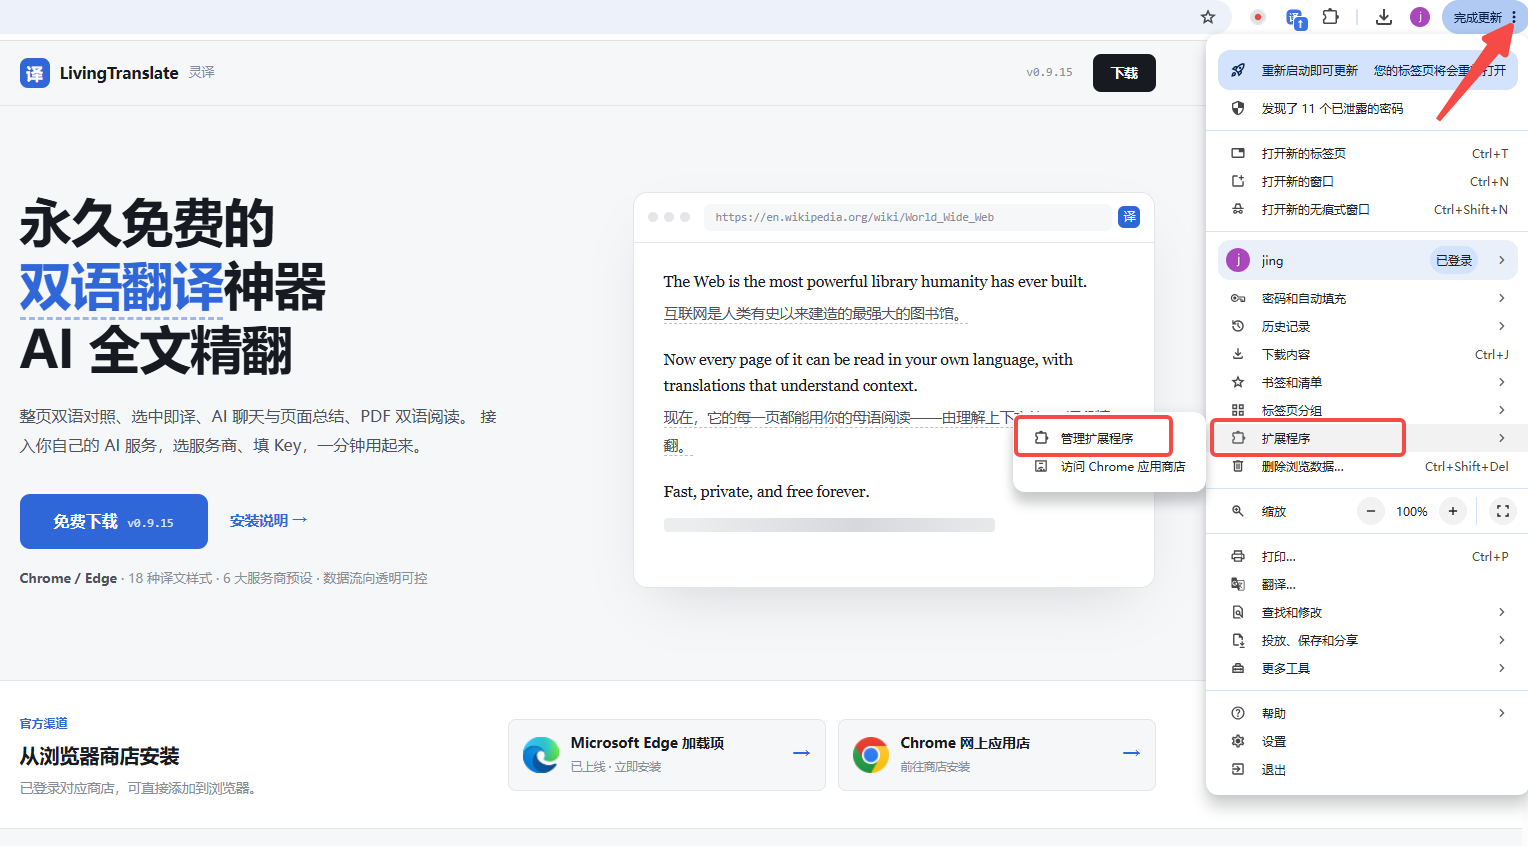Click the 已登录 badge
This screenshot has width=1528, height=846.
(x=1454, y=260)
